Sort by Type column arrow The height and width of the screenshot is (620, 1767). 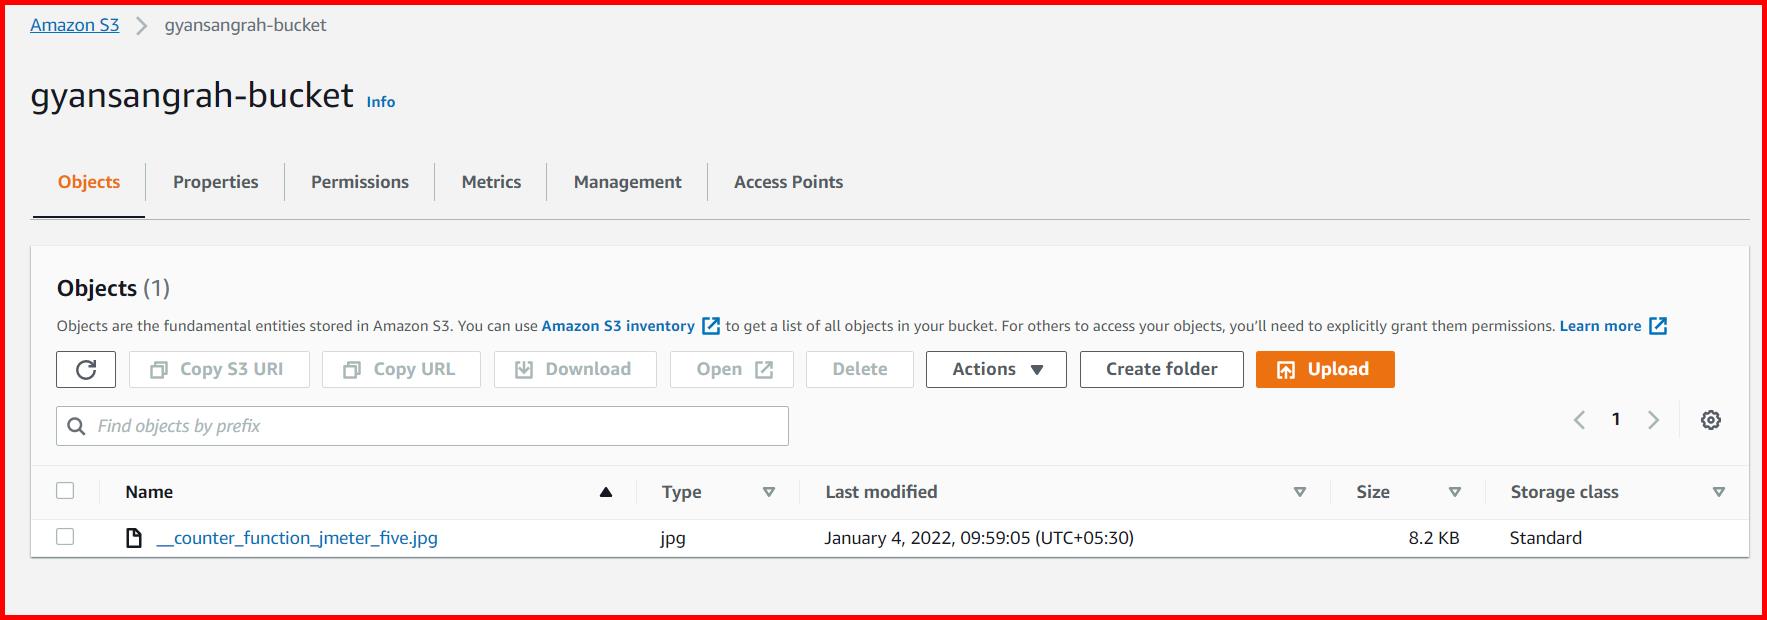click(x=769, y=492)
